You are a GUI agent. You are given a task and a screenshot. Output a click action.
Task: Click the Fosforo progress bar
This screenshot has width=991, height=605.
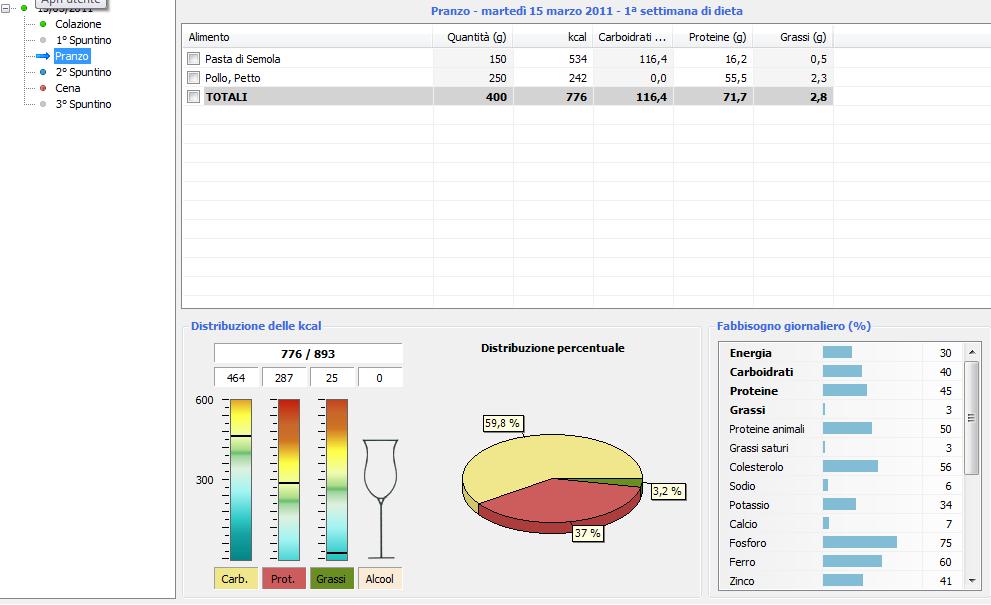coord(860,542)
